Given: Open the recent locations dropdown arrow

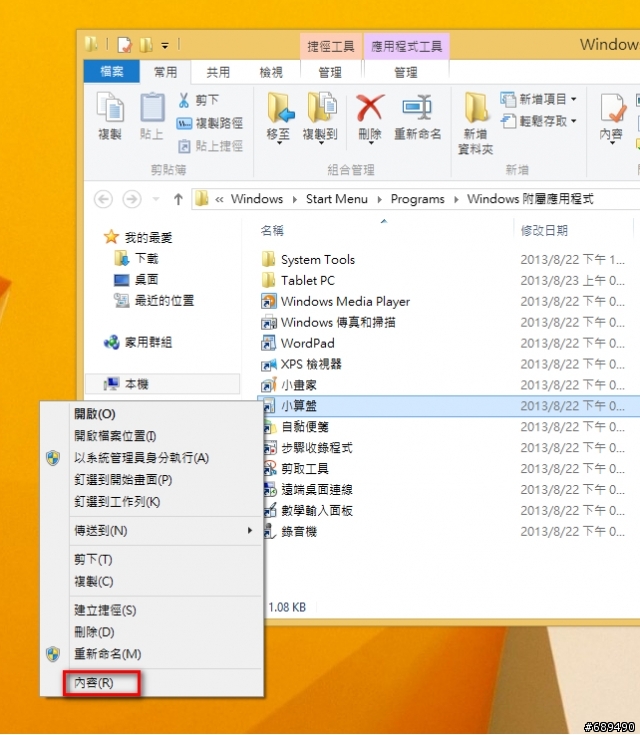Looking at the screenshot, I should [156, 200].
